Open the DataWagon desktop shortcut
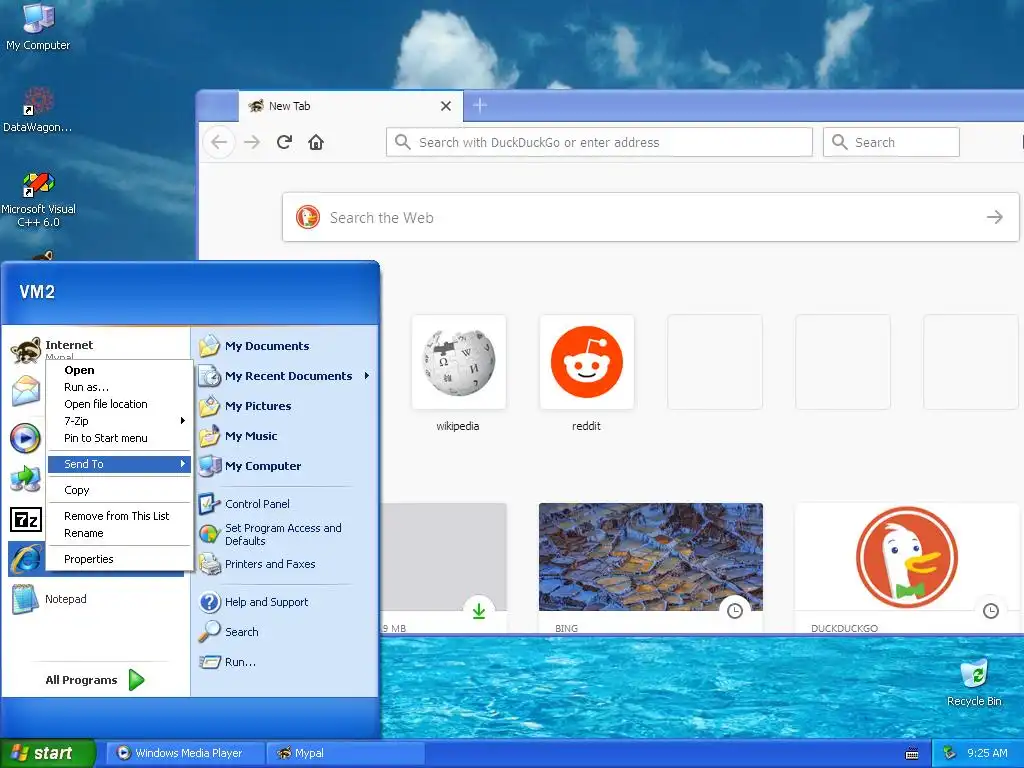This screenshot has height=768, width=1024. click(38, 109)
